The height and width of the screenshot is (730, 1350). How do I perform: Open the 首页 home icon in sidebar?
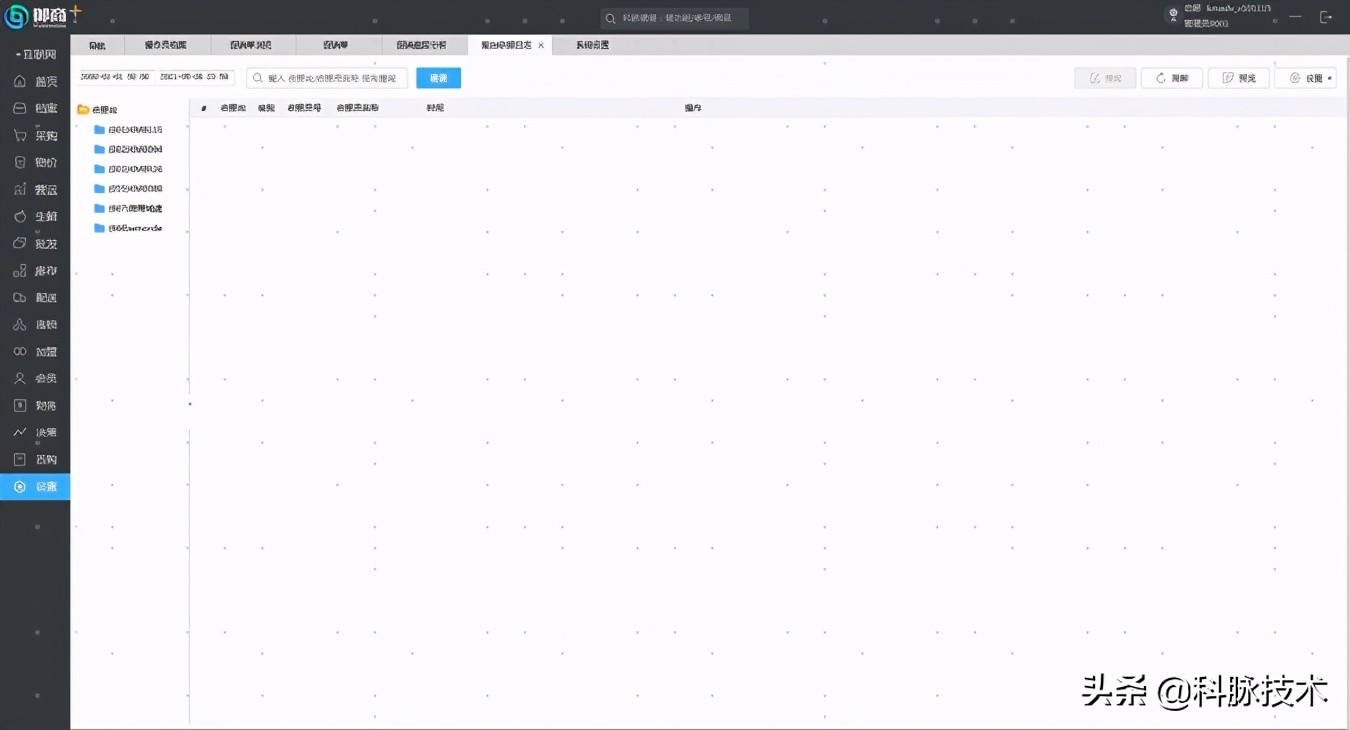(19, 81)
